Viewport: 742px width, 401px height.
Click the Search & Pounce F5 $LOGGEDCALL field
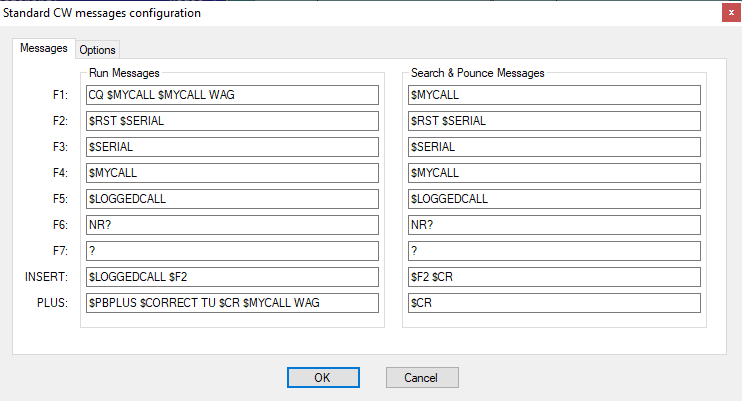[x=554, y=199]
